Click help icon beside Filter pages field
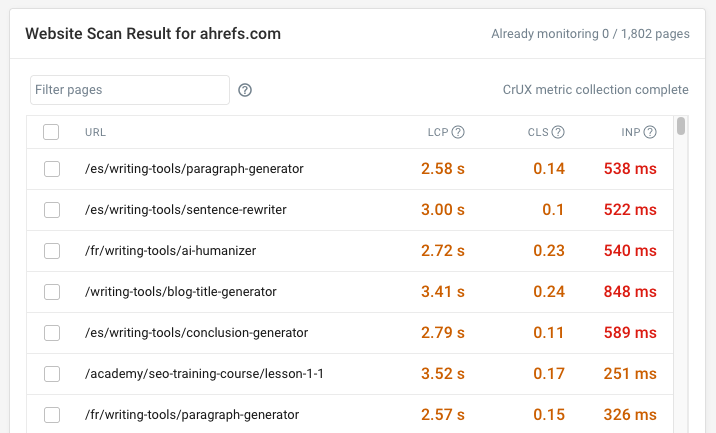This screenshot has height=433, width=716. tap(245, 90)
